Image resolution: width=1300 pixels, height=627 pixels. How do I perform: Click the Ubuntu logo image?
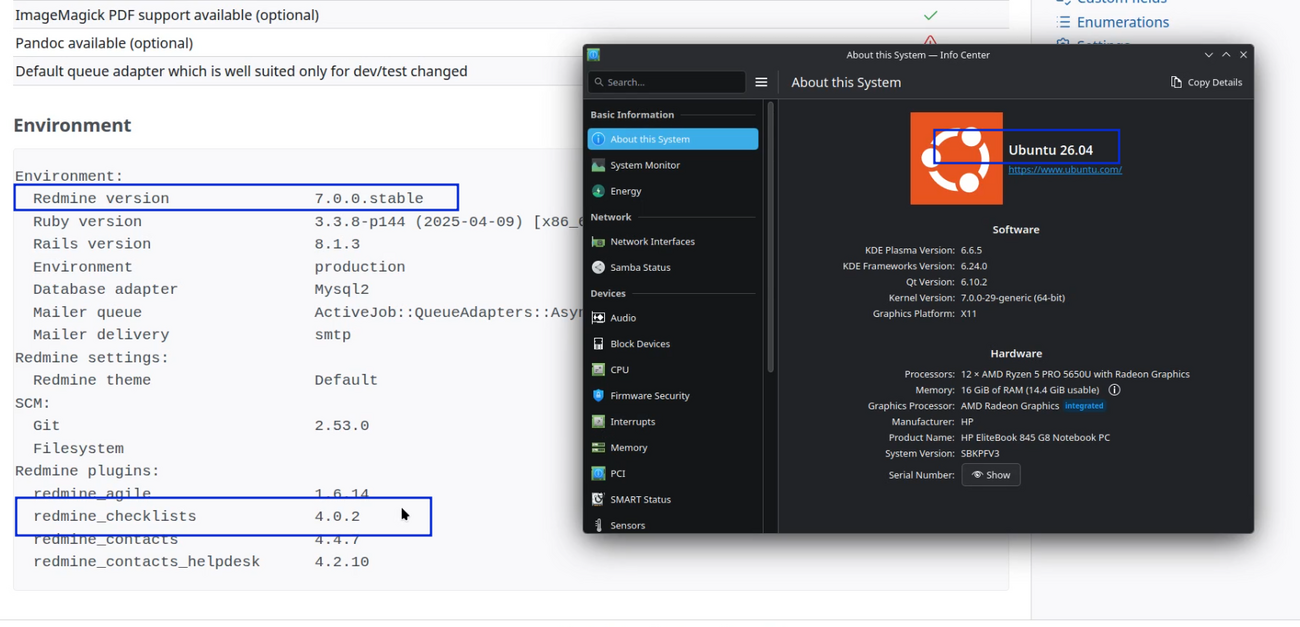tap(956, 158)
